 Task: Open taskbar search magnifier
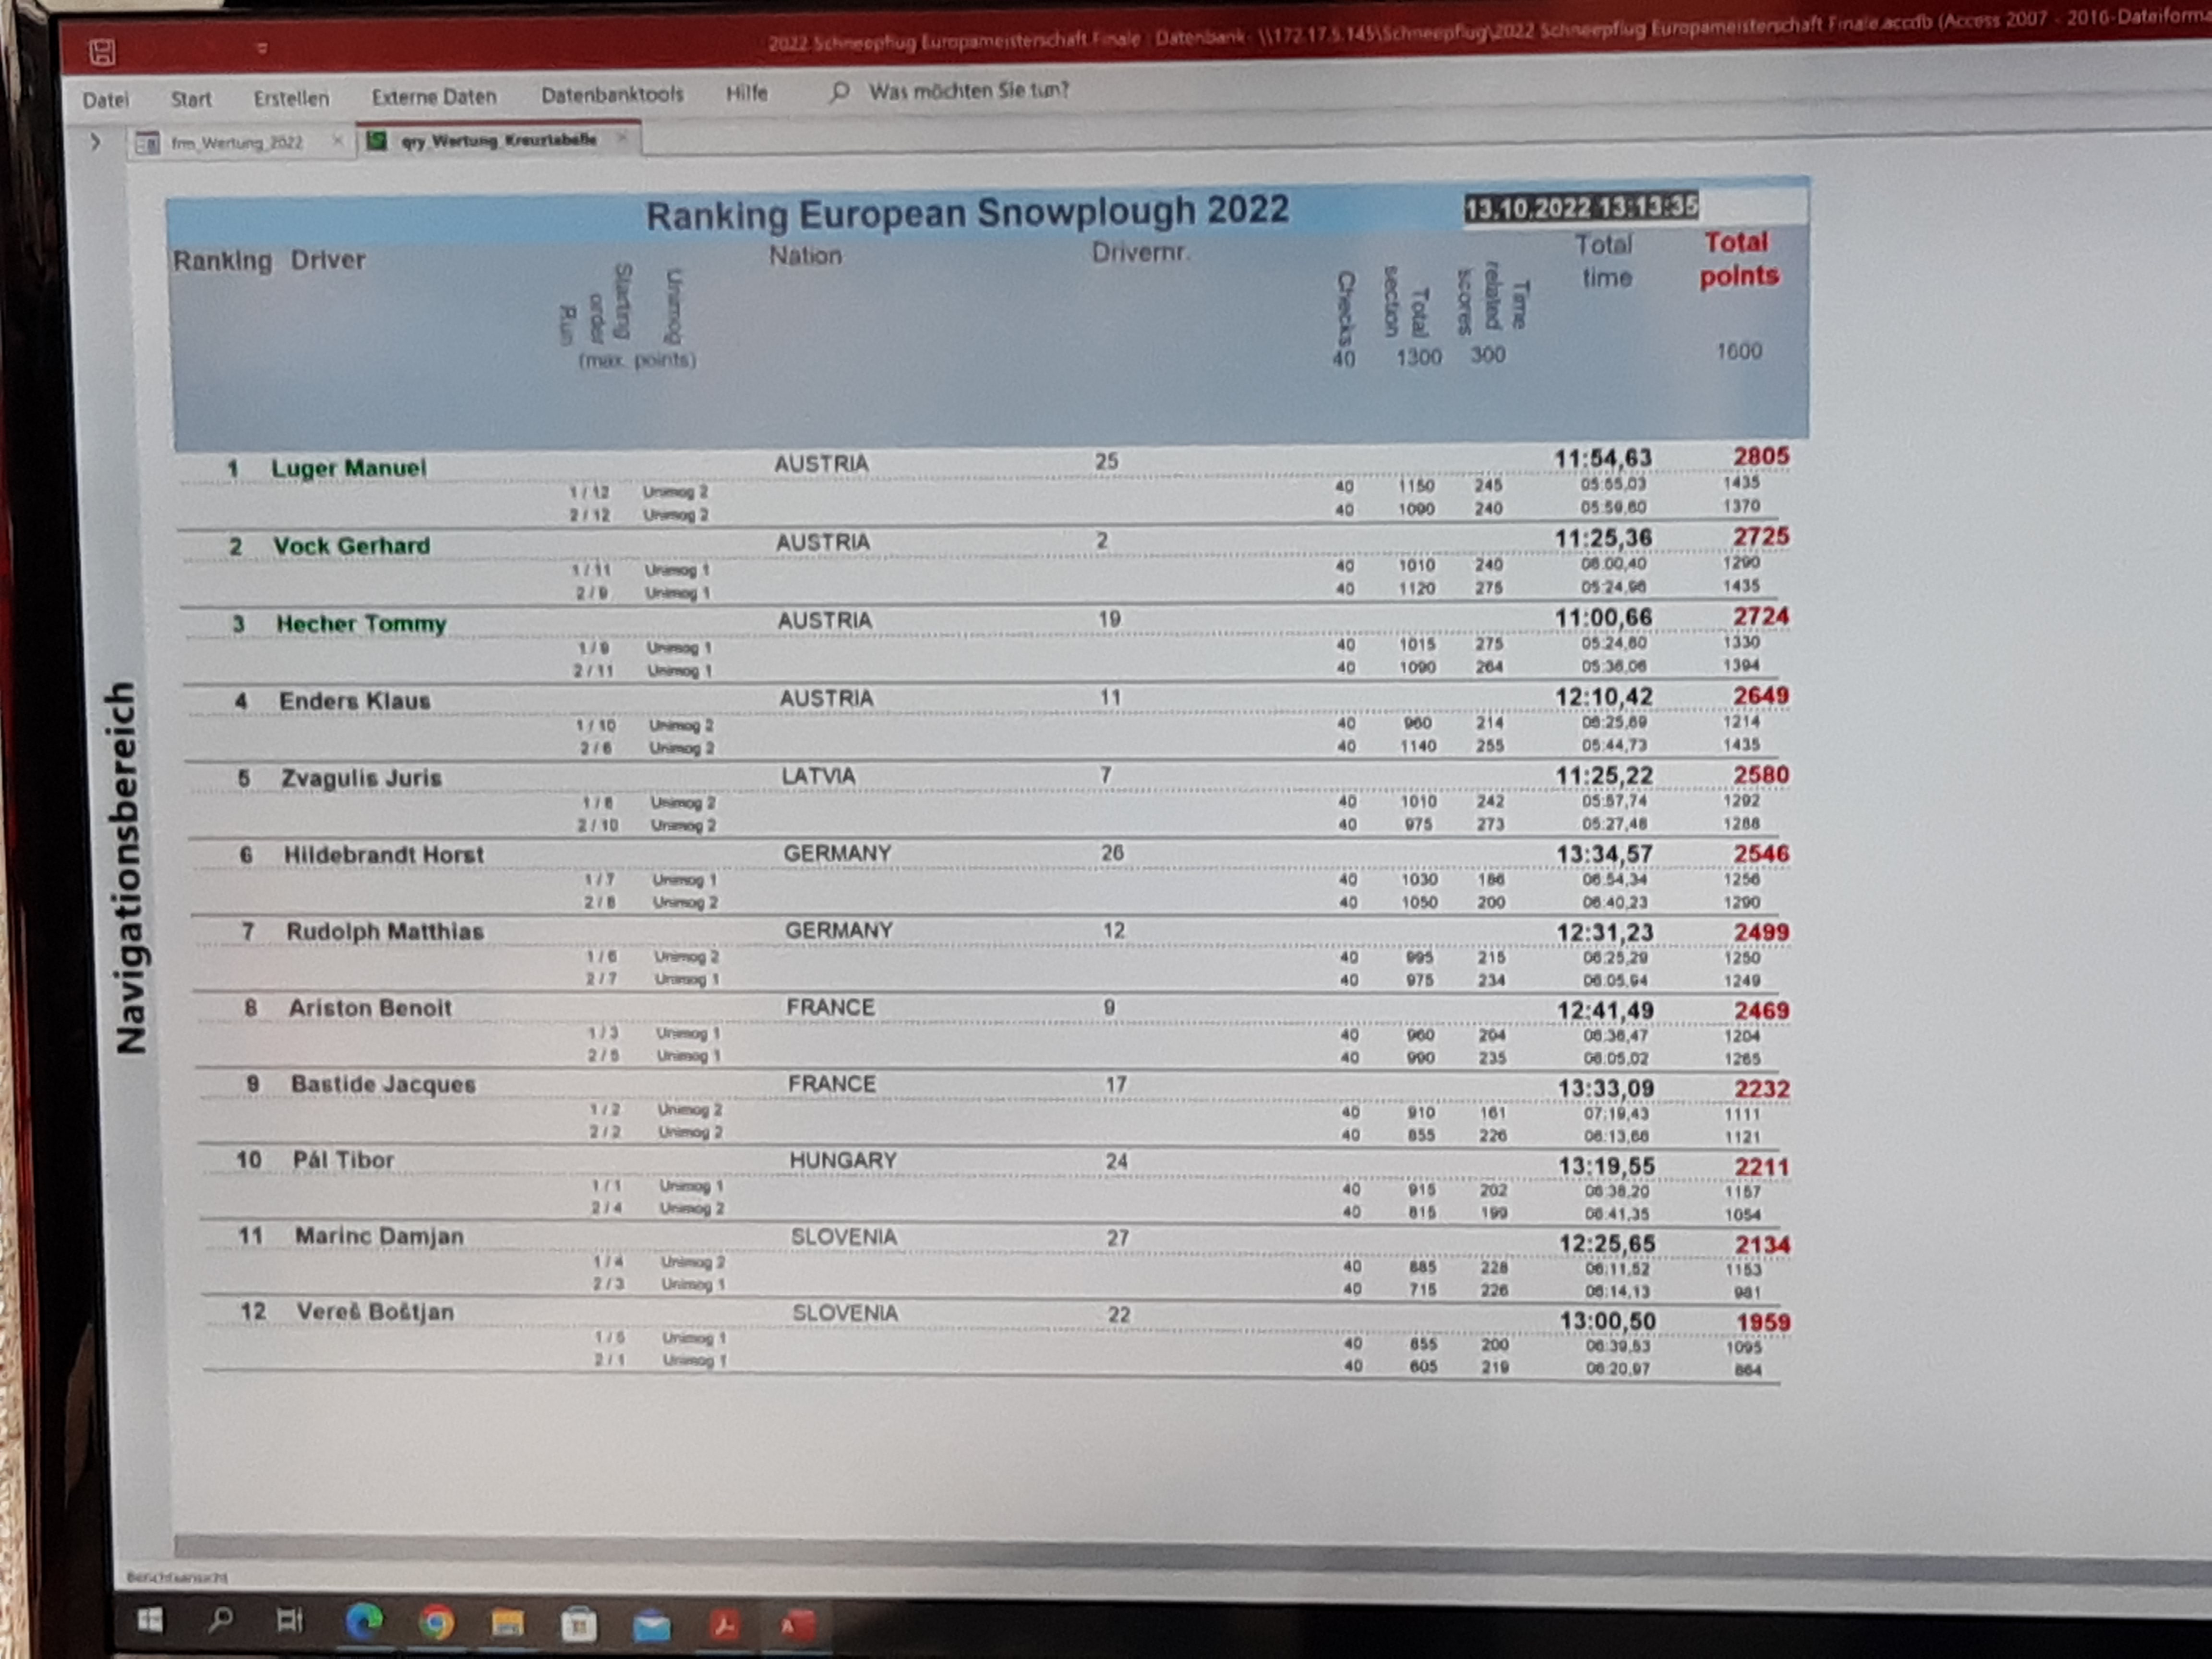coord(220,1620)
